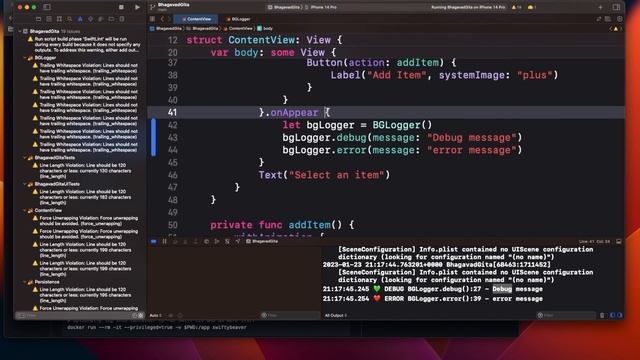Switch to the BGLogger tab

tap(238, 19)
